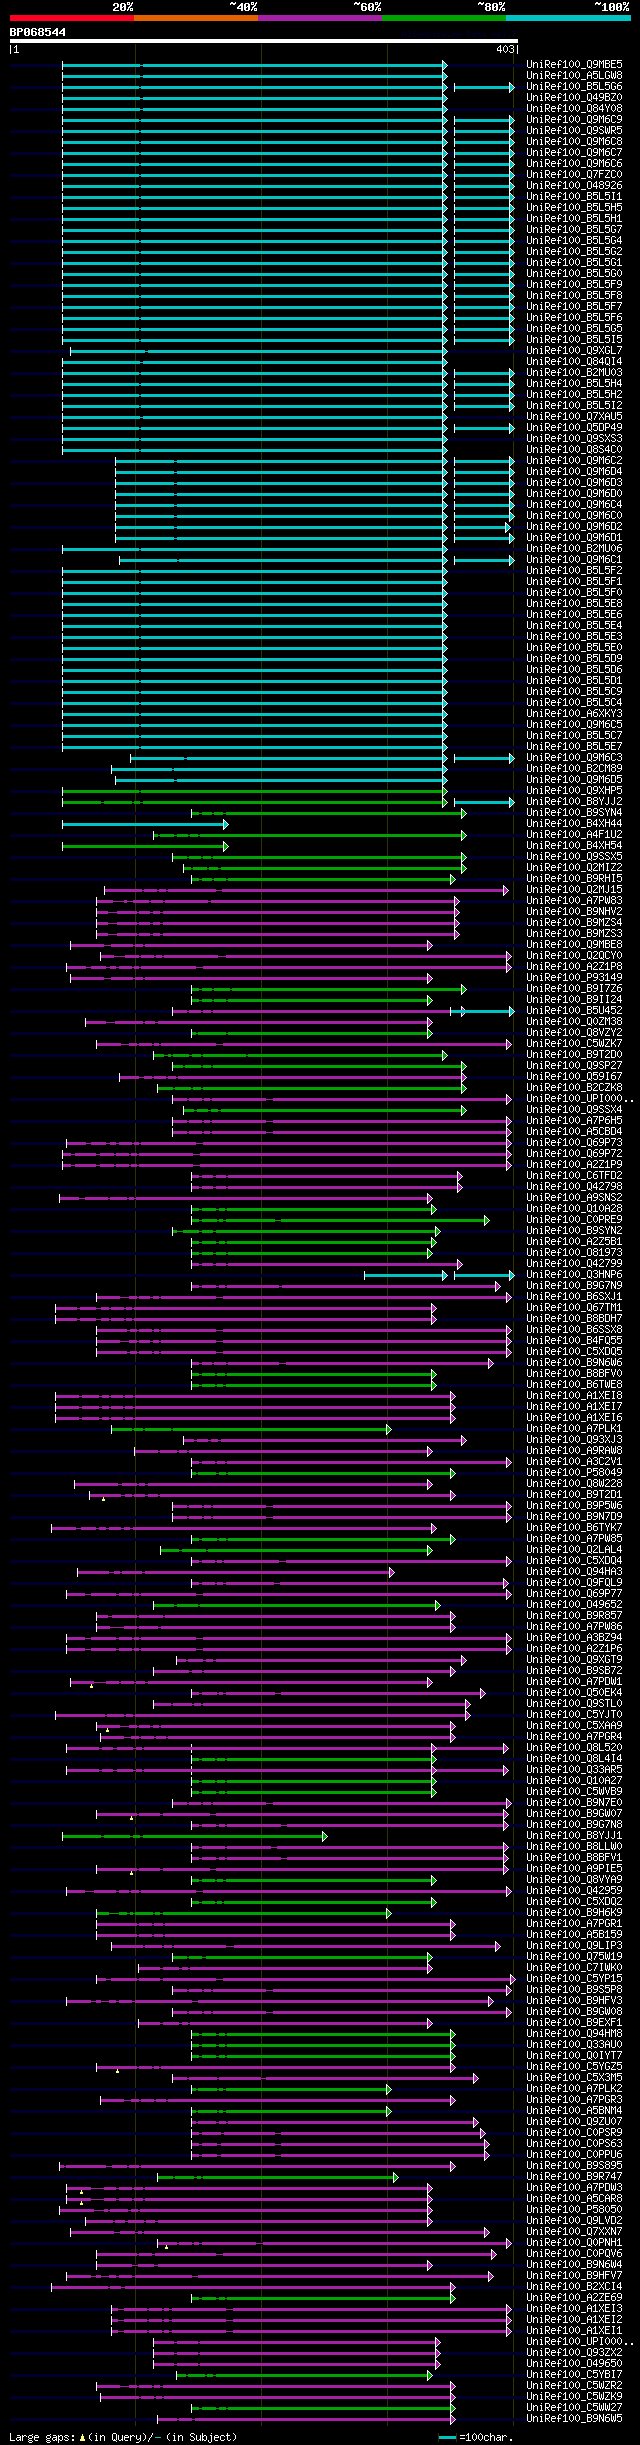Select the UniRef100_Q9MBE8 label
This screenshot has height=2445, width=640.
point(574,944)
